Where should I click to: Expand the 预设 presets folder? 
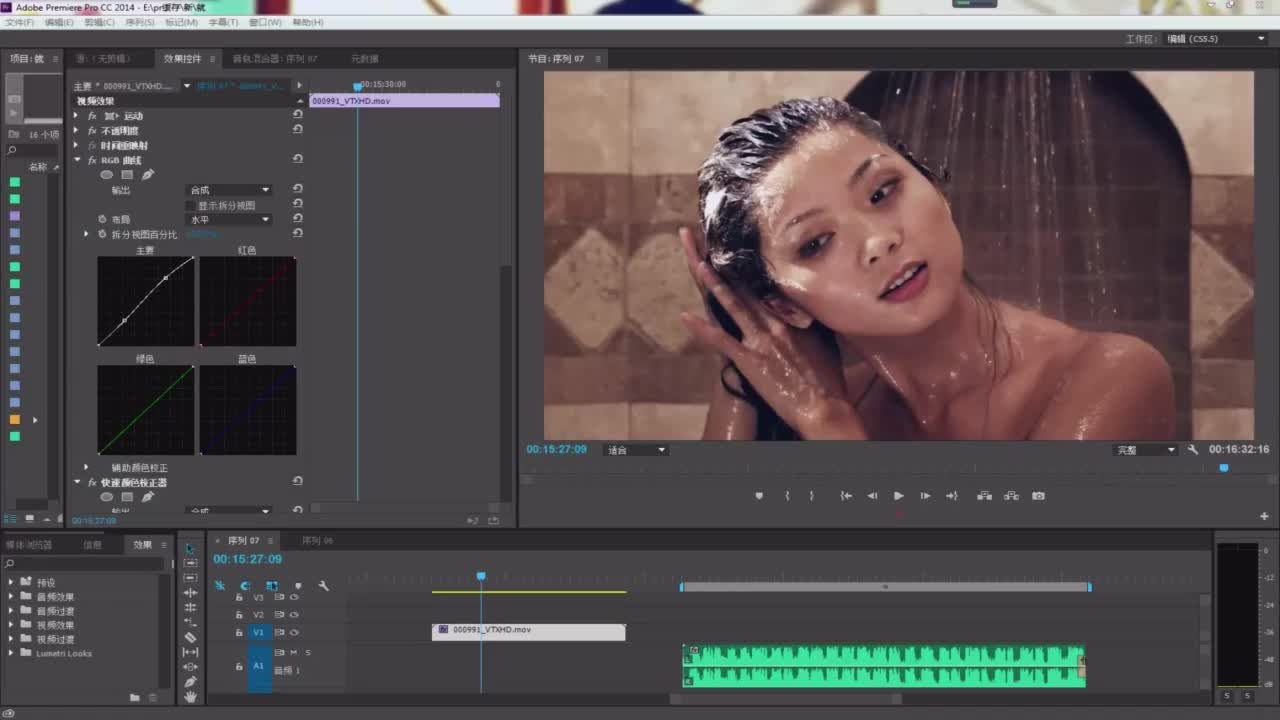(x=11, y=582)
